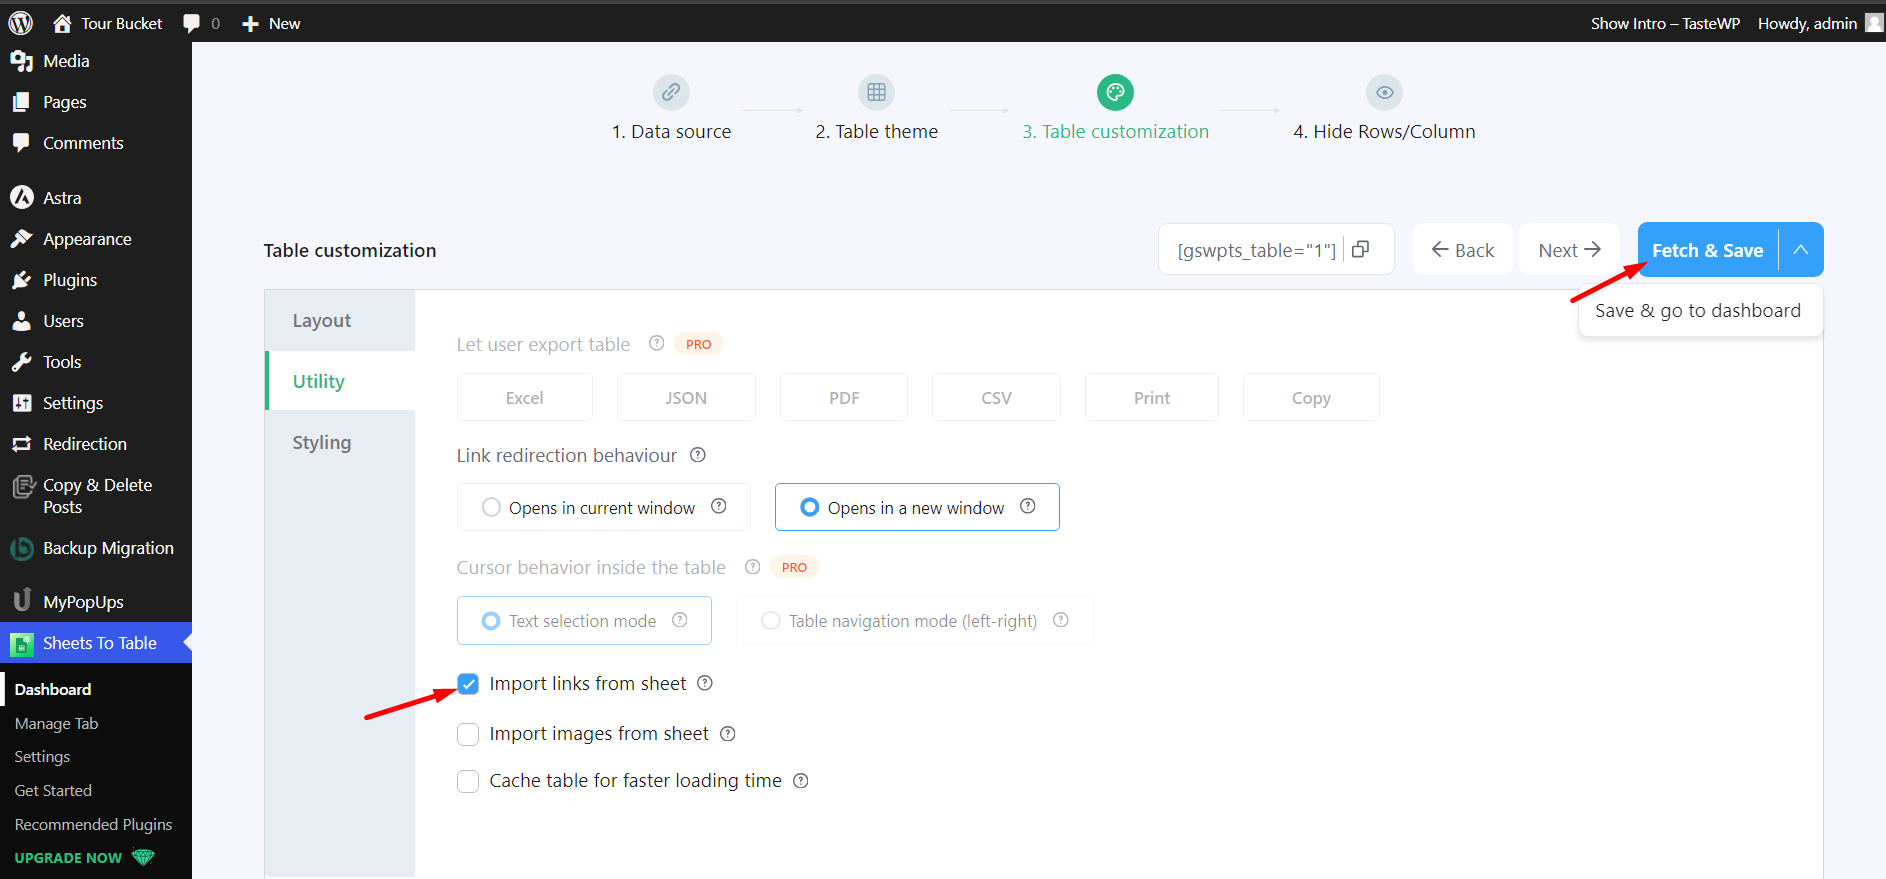Click the Back button
The image size is (1886, 879).
point(1462,250)
